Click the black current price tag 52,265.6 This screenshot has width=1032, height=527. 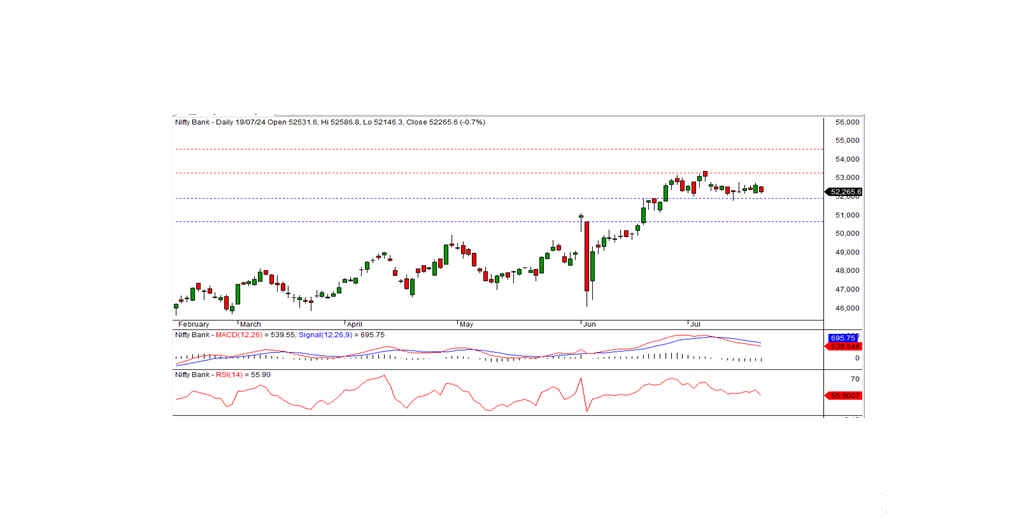point(845,191)
